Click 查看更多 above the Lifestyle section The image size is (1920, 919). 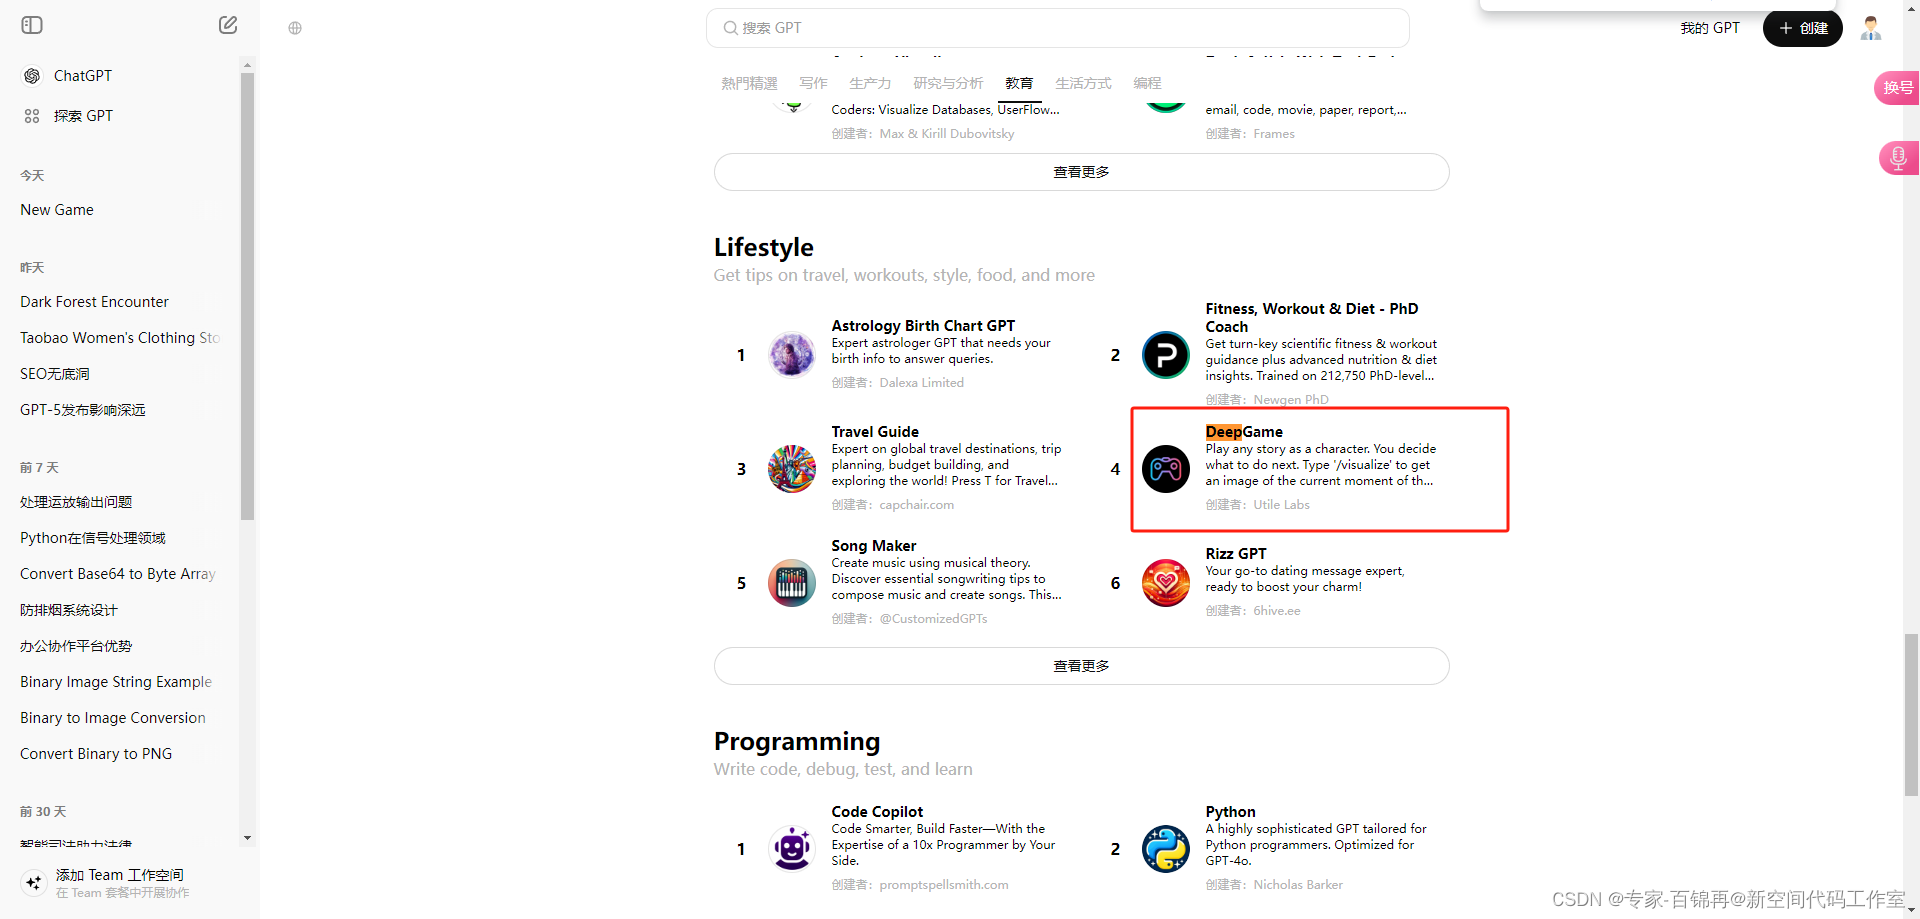point(1081,172)
